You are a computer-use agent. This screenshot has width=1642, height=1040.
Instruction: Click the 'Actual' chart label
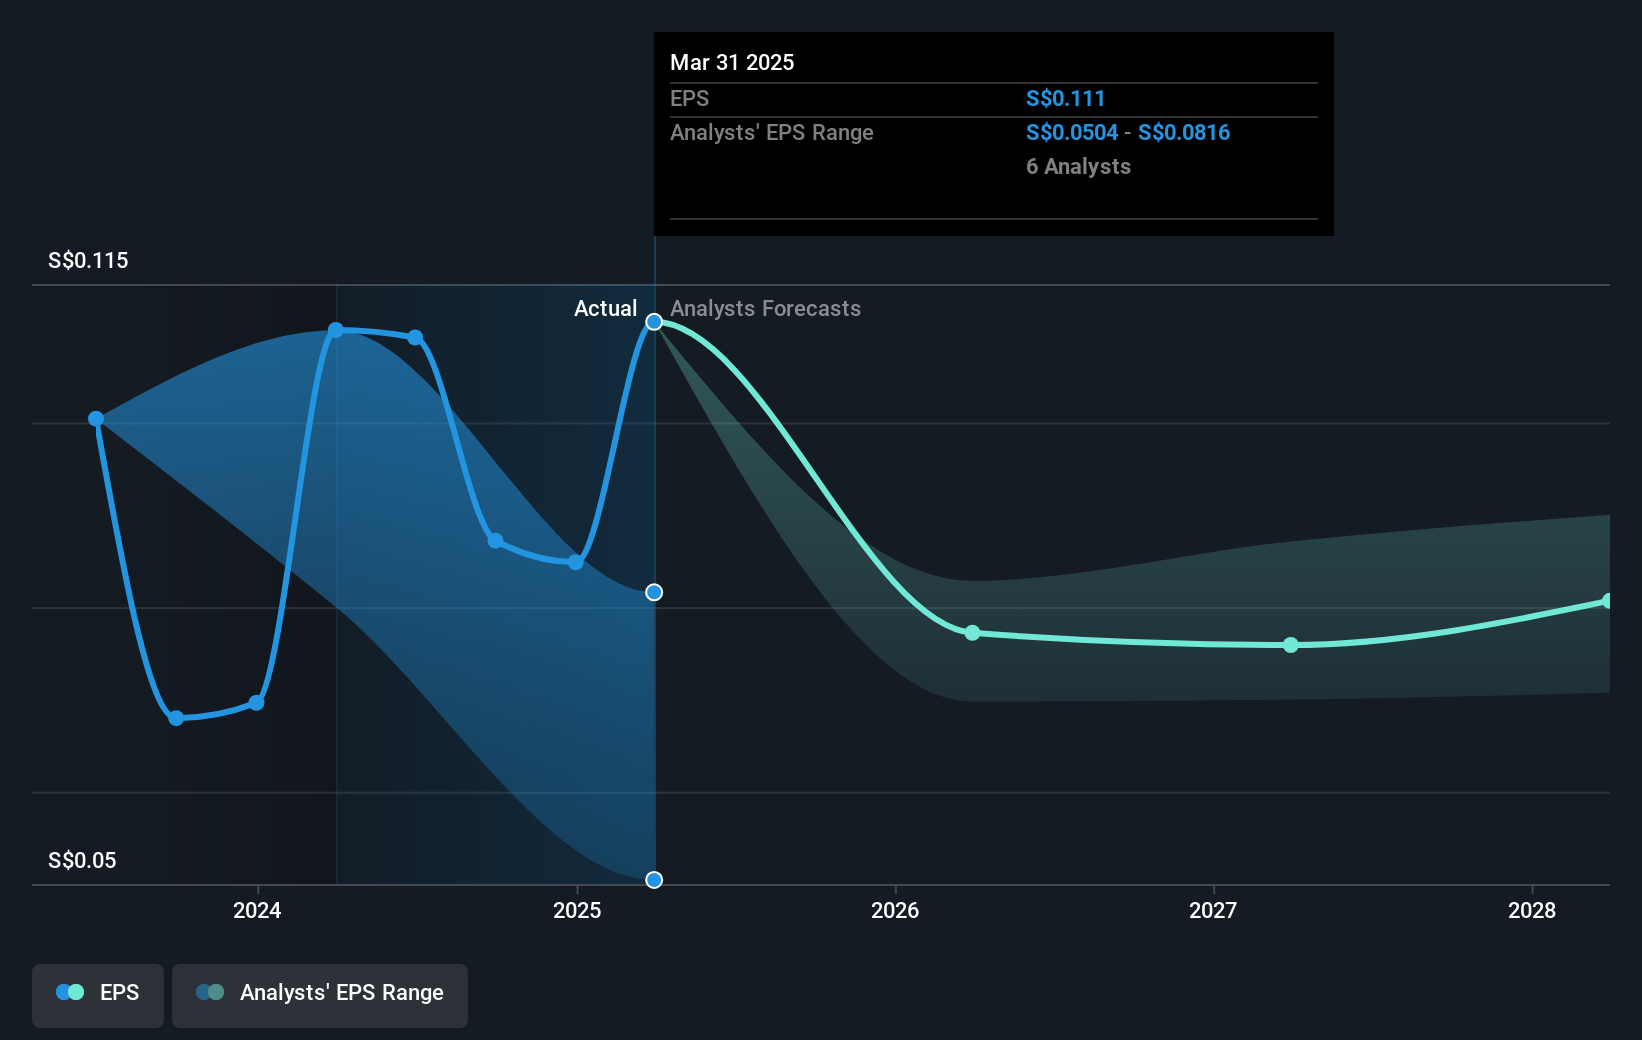[x=605, y=309]
